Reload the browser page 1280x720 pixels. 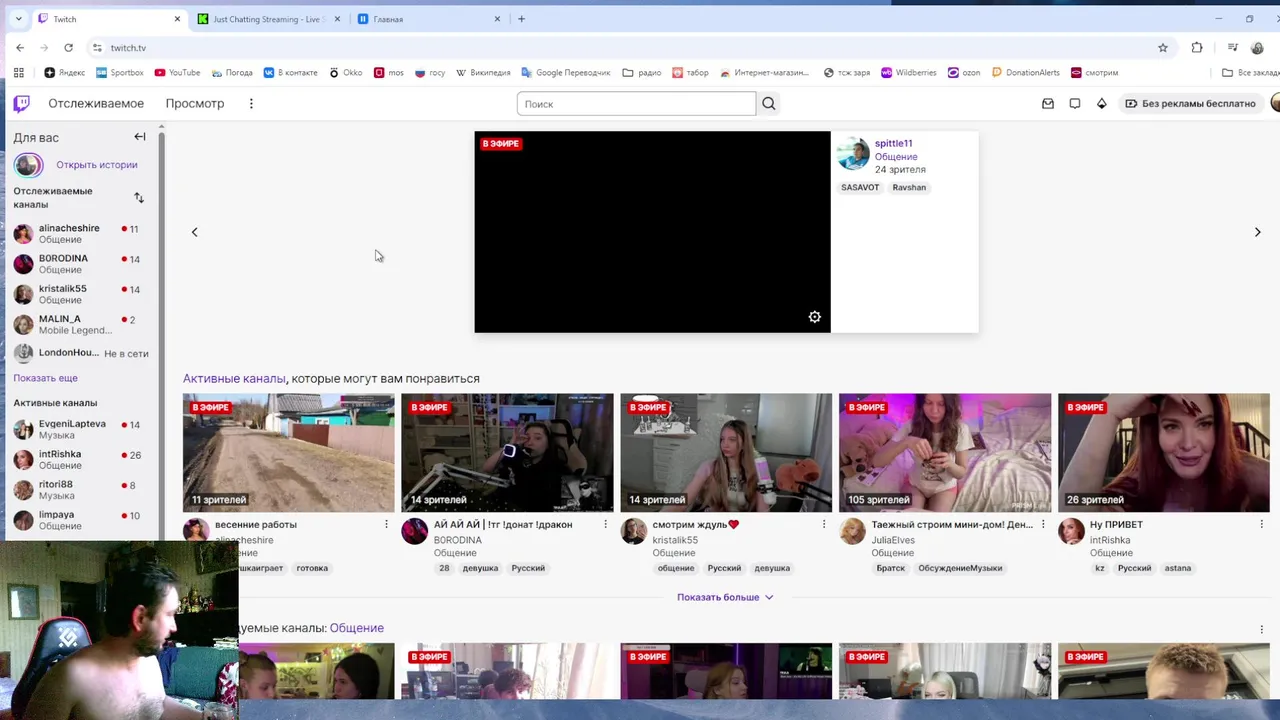click(68, 47)
